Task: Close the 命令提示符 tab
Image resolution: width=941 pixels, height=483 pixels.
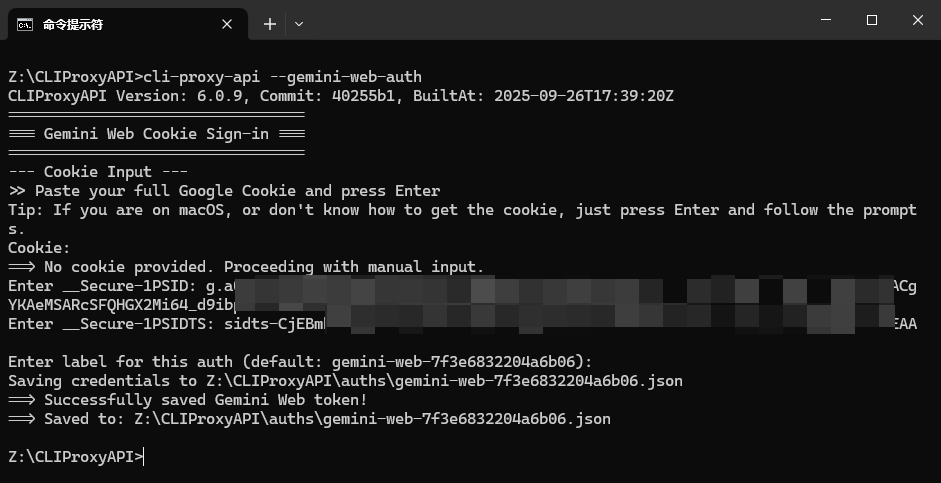Action: coord(227,24)
